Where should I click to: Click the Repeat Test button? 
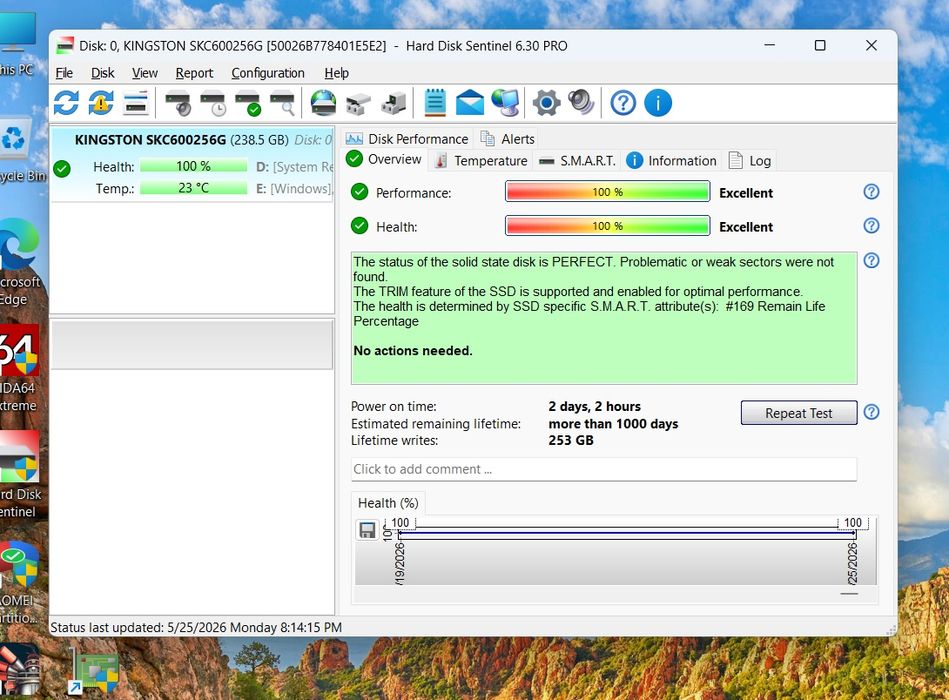[798, 413]
